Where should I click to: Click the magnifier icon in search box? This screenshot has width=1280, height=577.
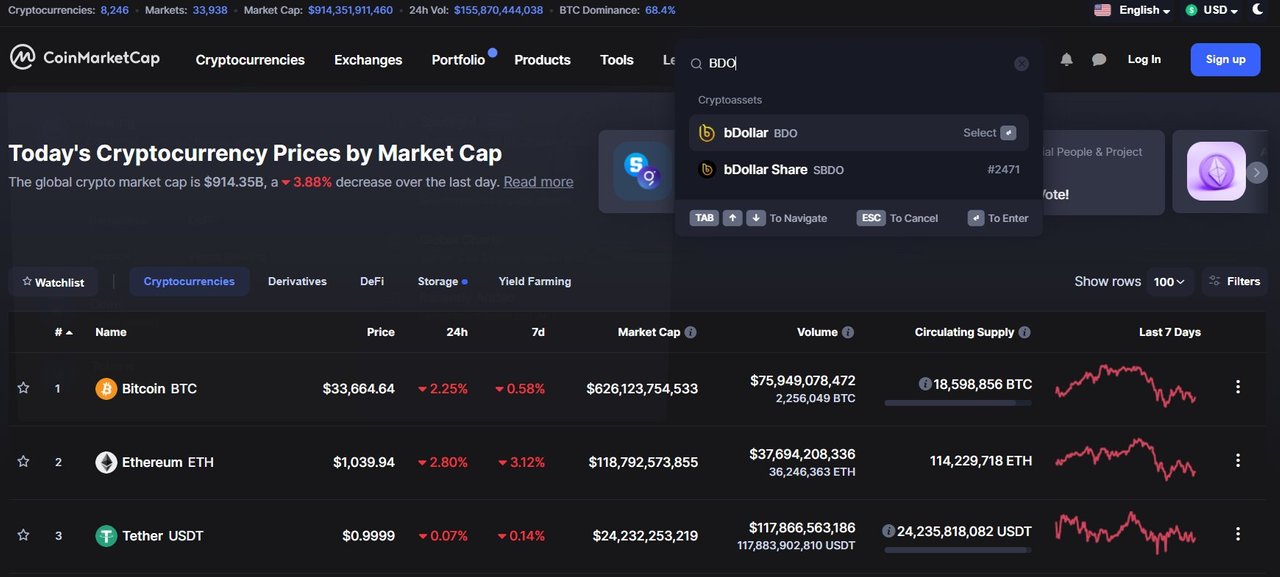click(697, 63)
